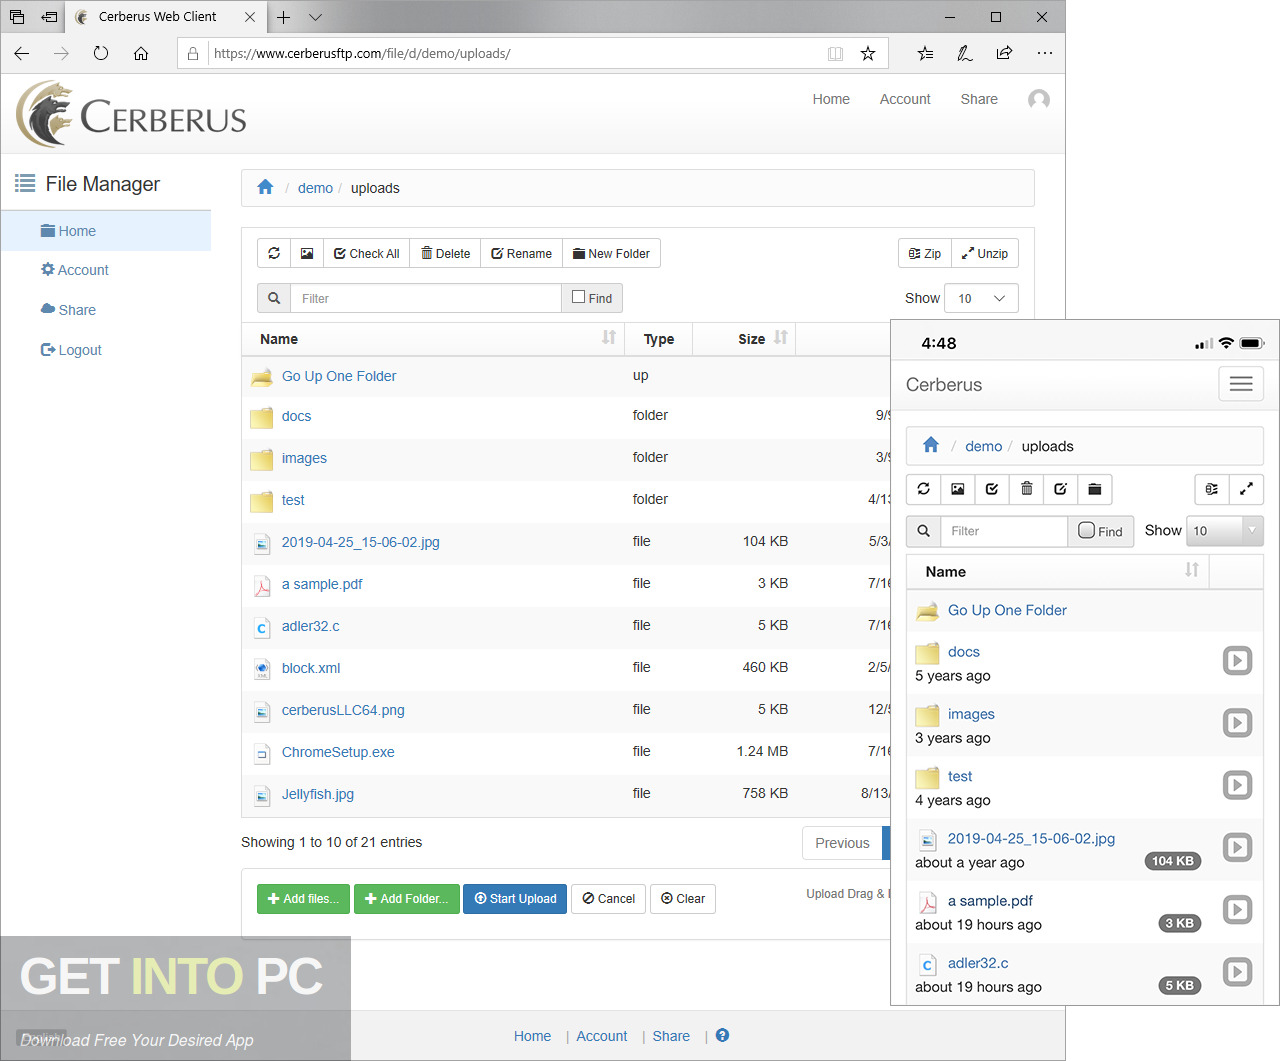Screen dimensions: 1280x1061
Task: Open the browser Settings and more menu
Action: pyautogui.click(x=1045, y=53)
